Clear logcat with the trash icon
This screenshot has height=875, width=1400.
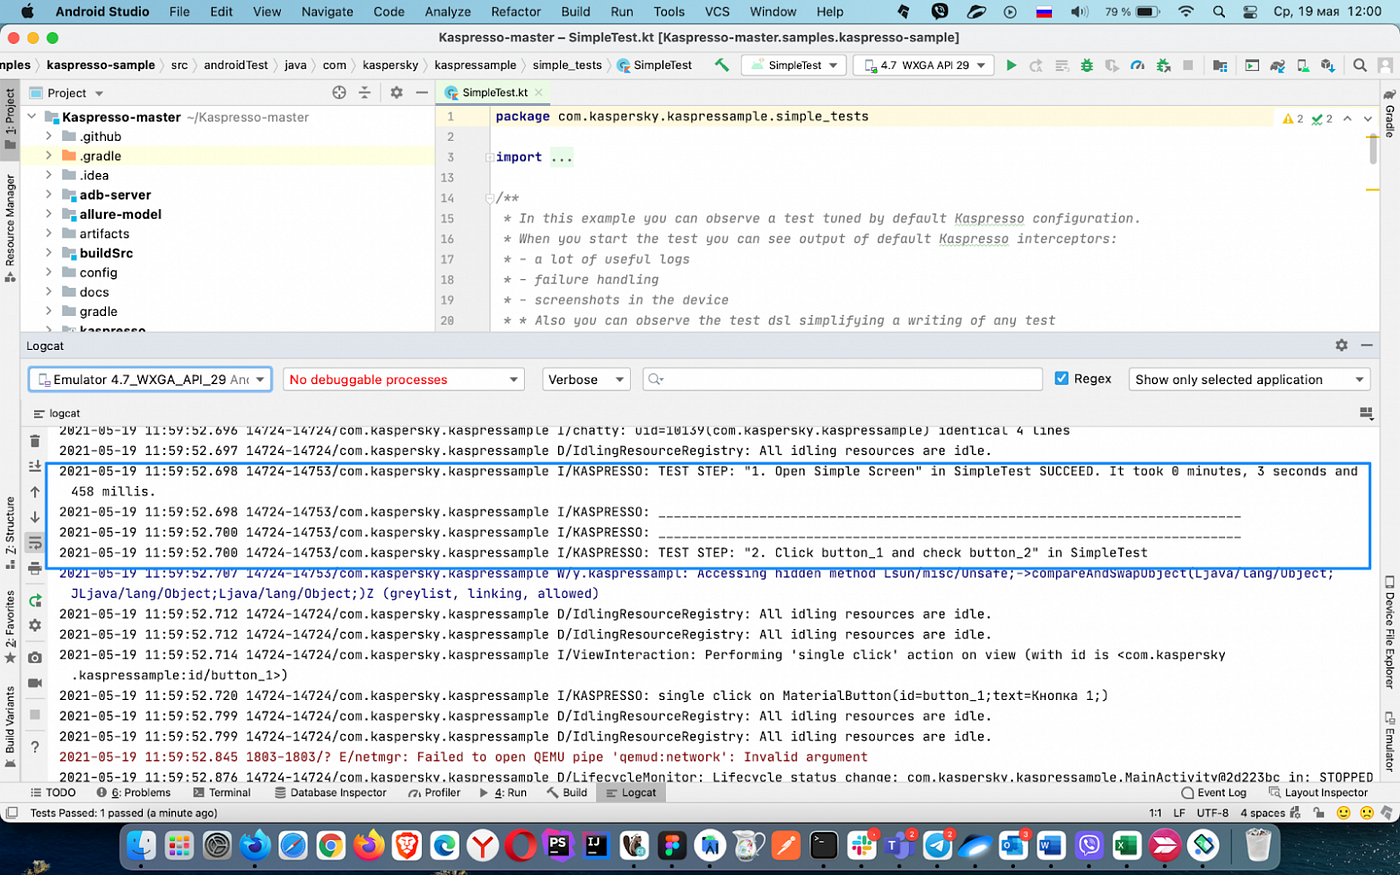[x=35, y=441]
